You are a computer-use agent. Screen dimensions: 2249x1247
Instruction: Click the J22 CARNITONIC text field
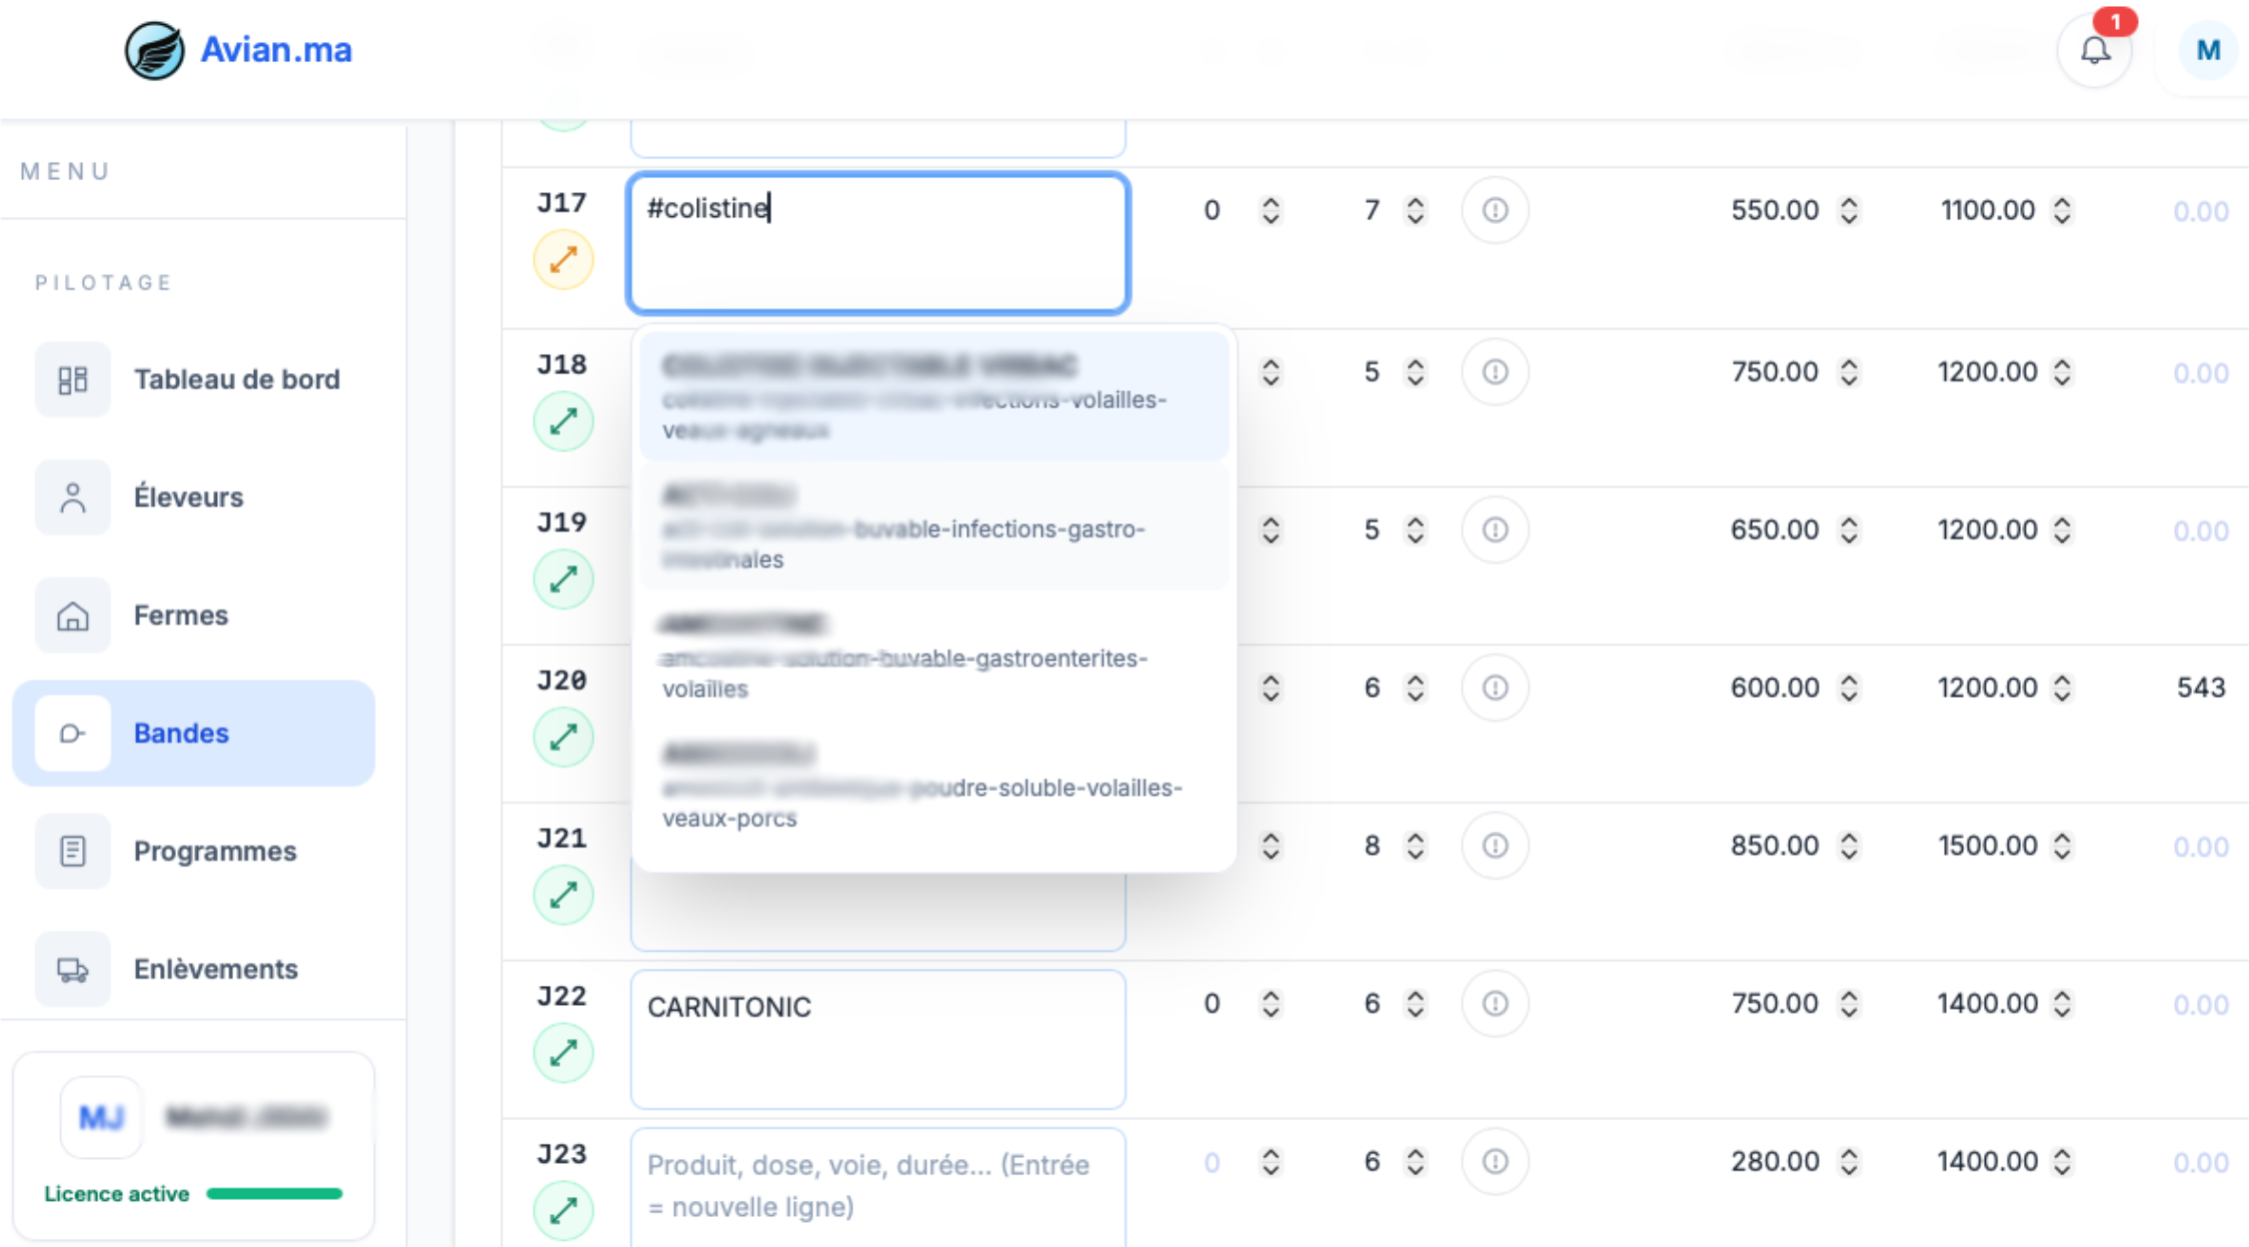[x=877, y=1038]
